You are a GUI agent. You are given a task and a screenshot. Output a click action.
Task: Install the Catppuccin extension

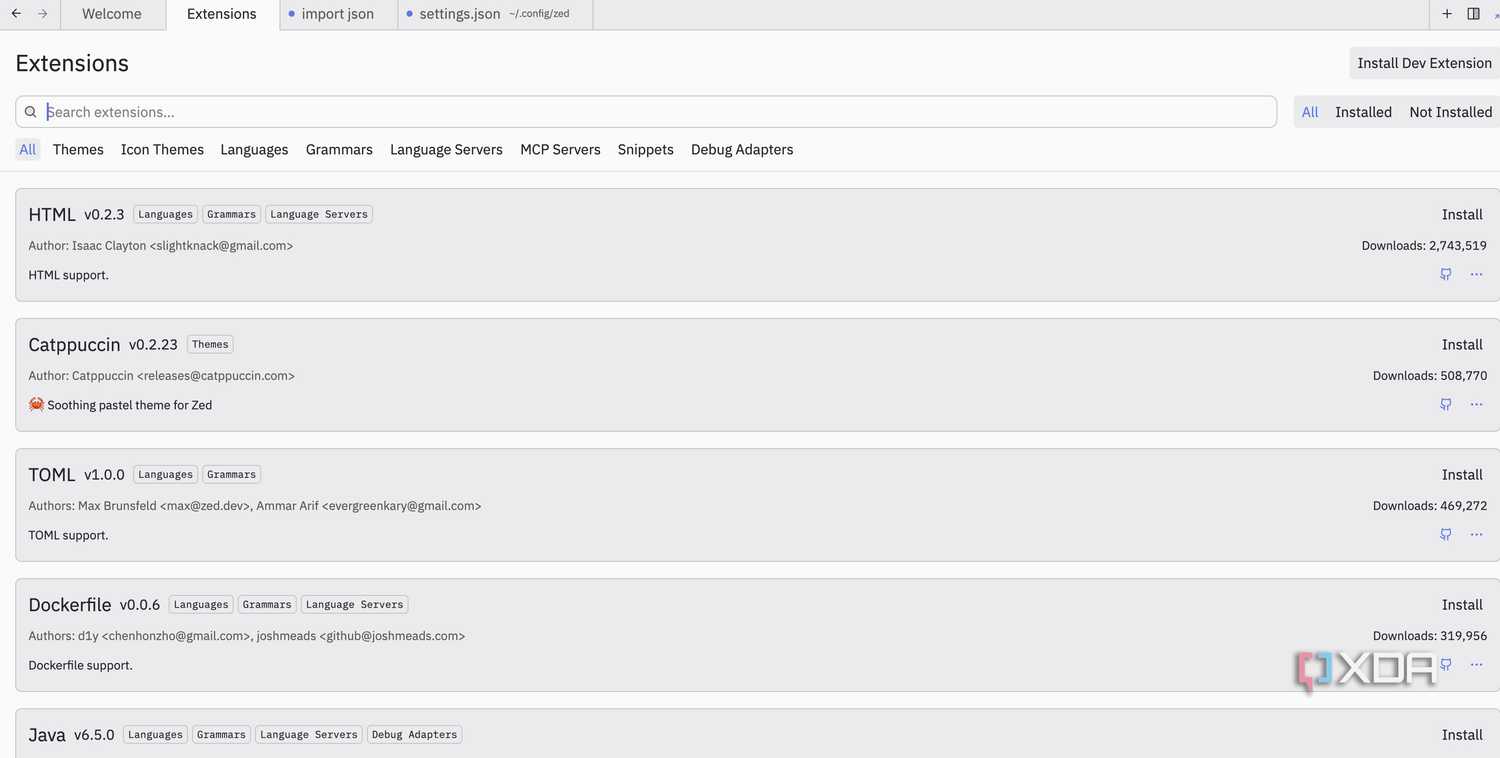coord(1462,344)
